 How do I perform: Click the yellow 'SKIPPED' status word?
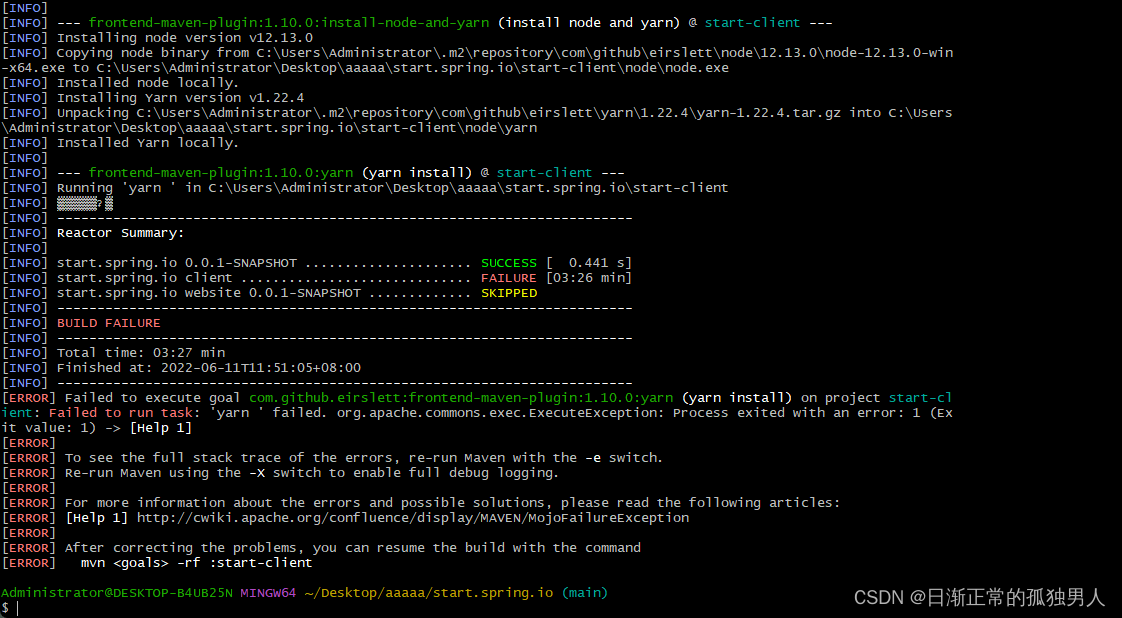pyautogui.click(x=509, y=293)
